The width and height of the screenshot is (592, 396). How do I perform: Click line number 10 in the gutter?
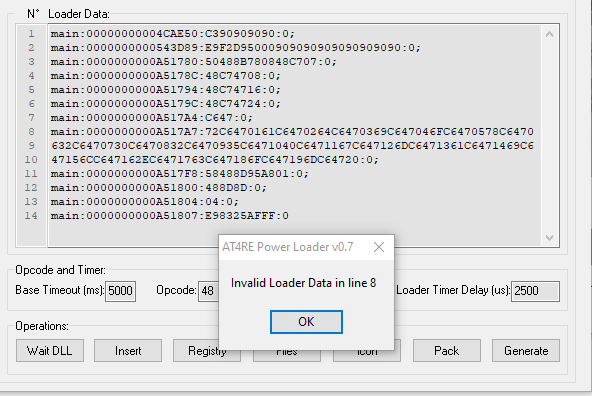pos(31,160)
